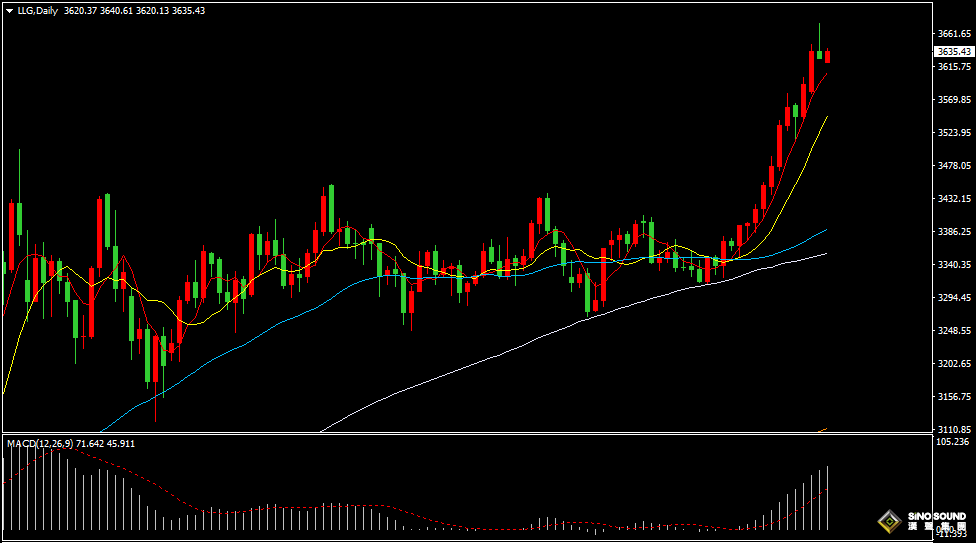Screen dimensions: 976x543
Task: Select the price axis label 3110.85
Action: 954,430
